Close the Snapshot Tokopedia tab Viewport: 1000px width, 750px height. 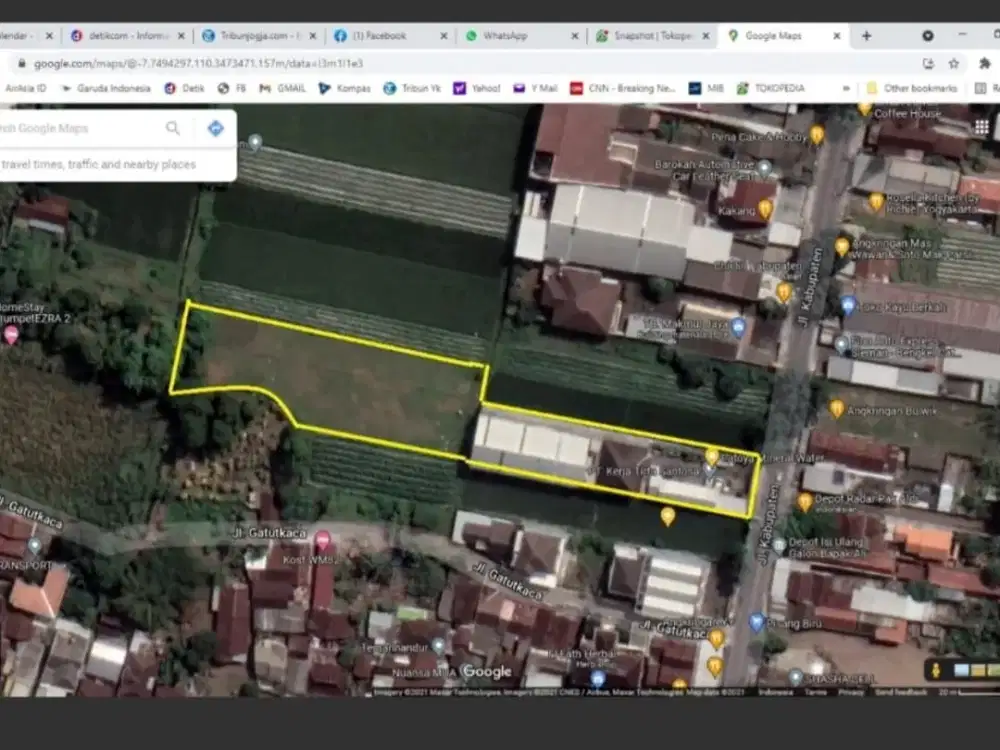[705, 36]
